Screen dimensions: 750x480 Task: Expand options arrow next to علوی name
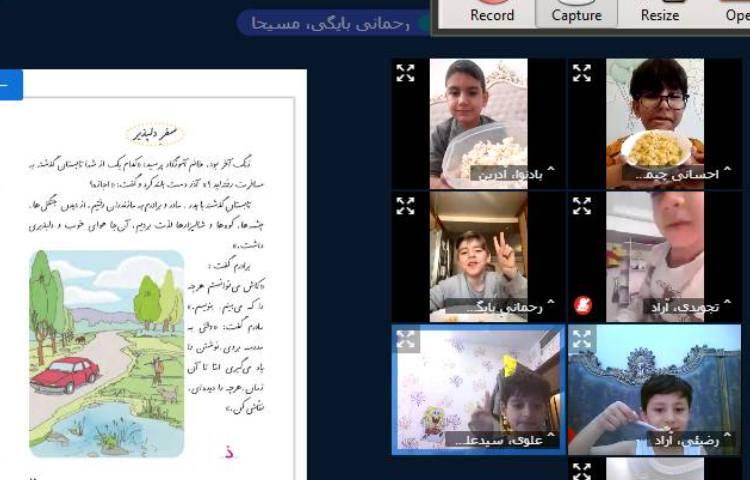coord(549,438)
